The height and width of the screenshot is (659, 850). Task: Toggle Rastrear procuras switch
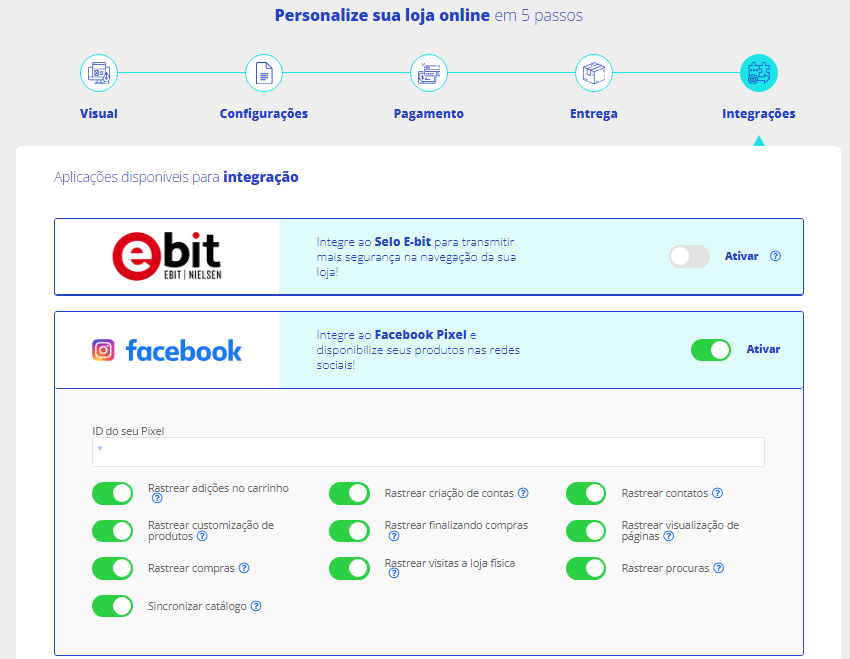(x=586, y=568)
